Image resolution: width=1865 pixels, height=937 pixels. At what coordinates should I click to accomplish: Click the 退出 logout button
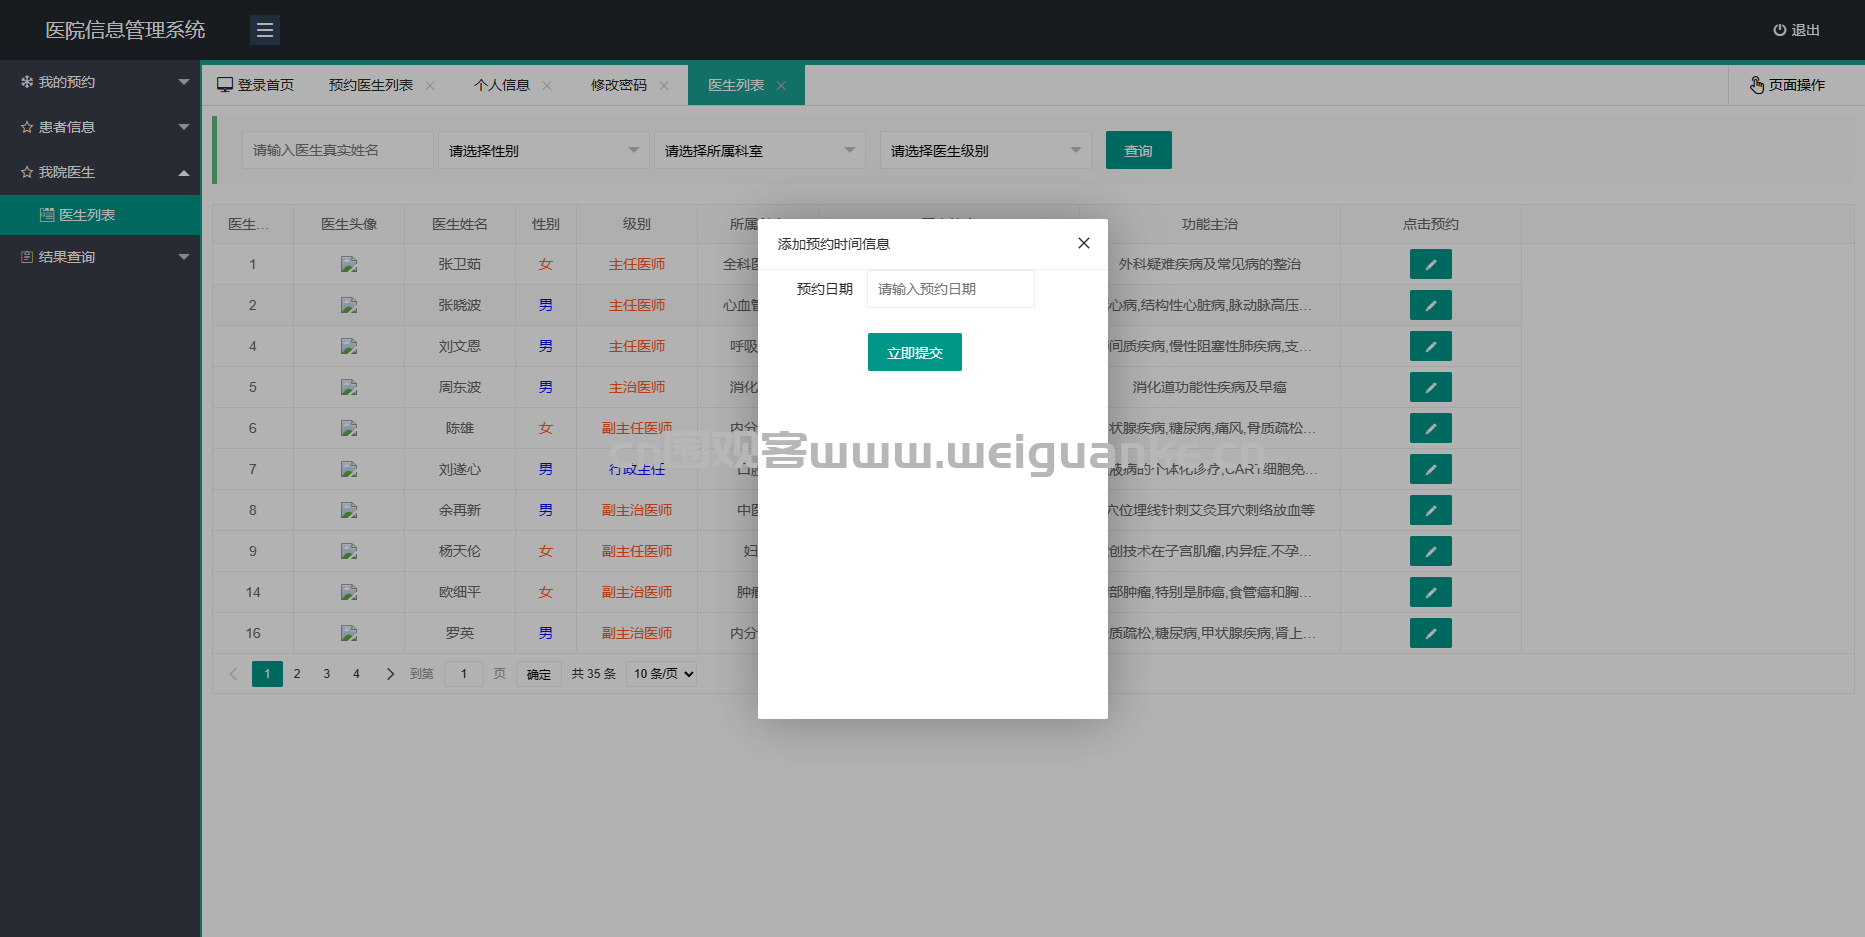(1796, 30)
